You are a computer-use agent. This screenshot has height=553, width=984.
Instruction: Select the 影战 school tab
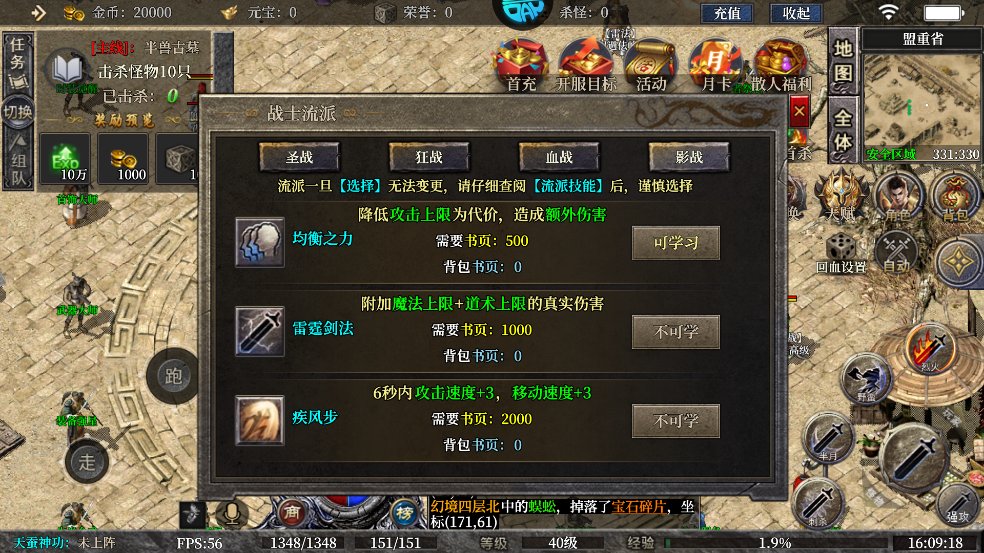[x=689, y=157]
